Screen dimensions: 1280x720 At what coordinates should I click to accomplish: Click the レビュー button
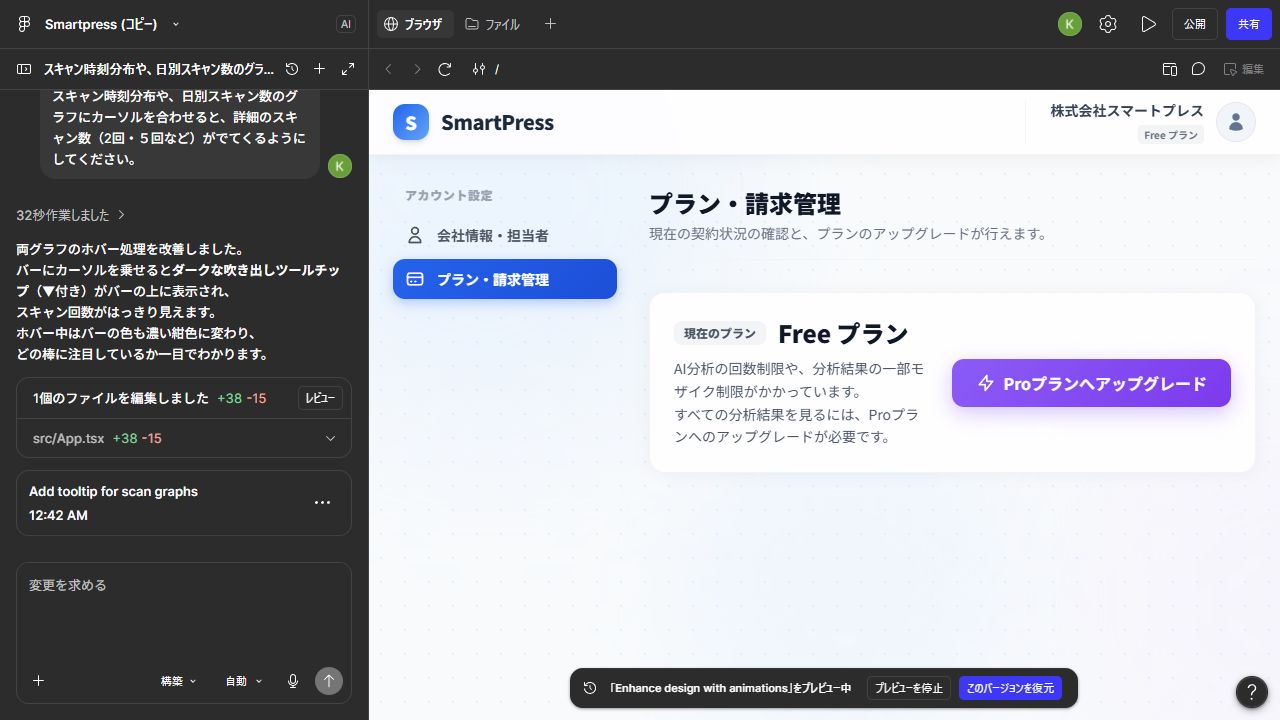coord(320,398)
